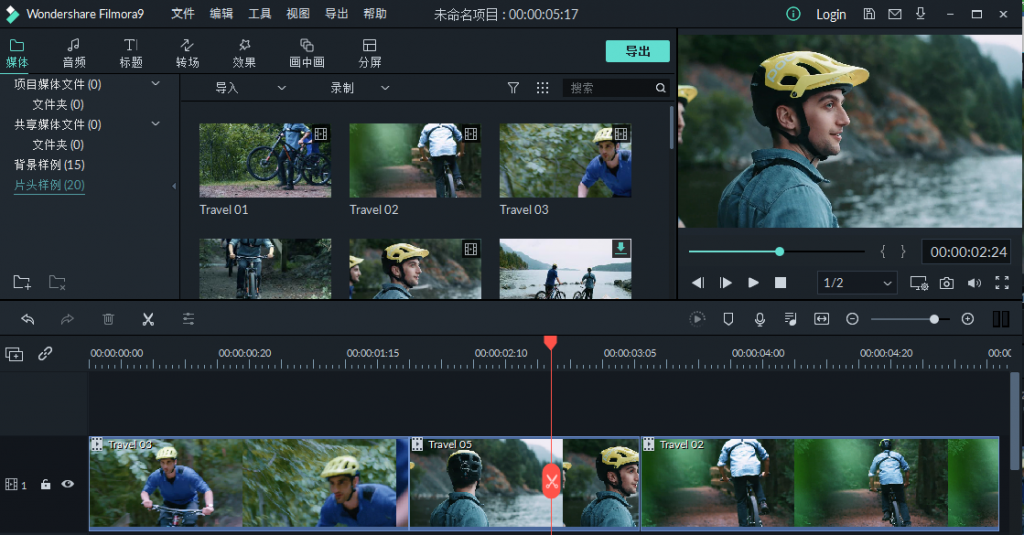The width and height of the screenshot is (1024, 535).
Task: Open the 媒体 media tab
Action: click(17, 54)
